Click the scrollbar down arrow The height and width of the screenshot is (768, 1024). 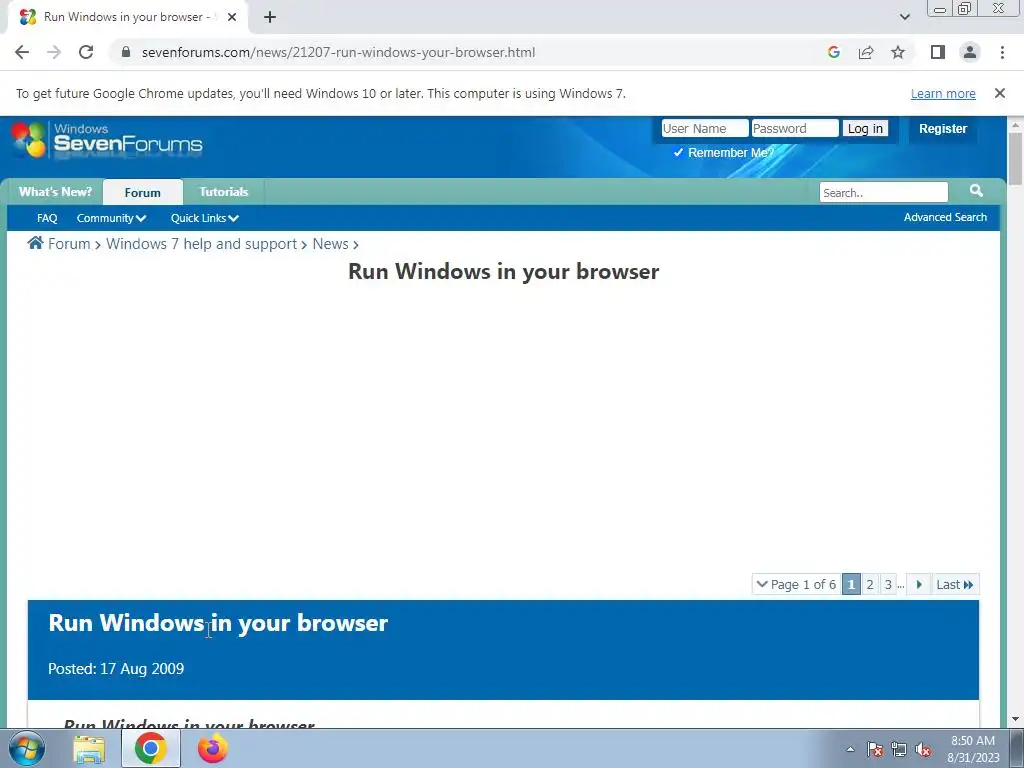[x=1015, y=719]
